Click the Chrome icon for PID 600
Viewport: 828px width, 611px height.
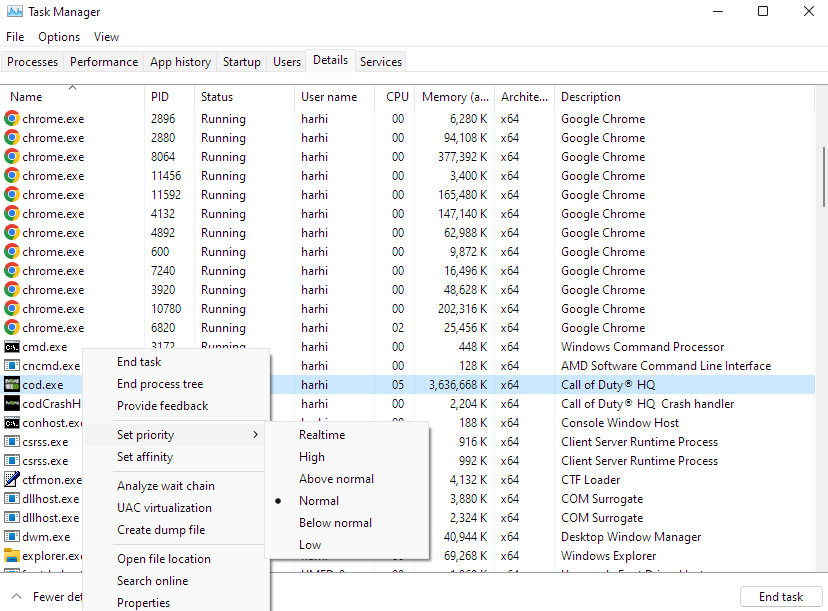[x=12, y=252]
